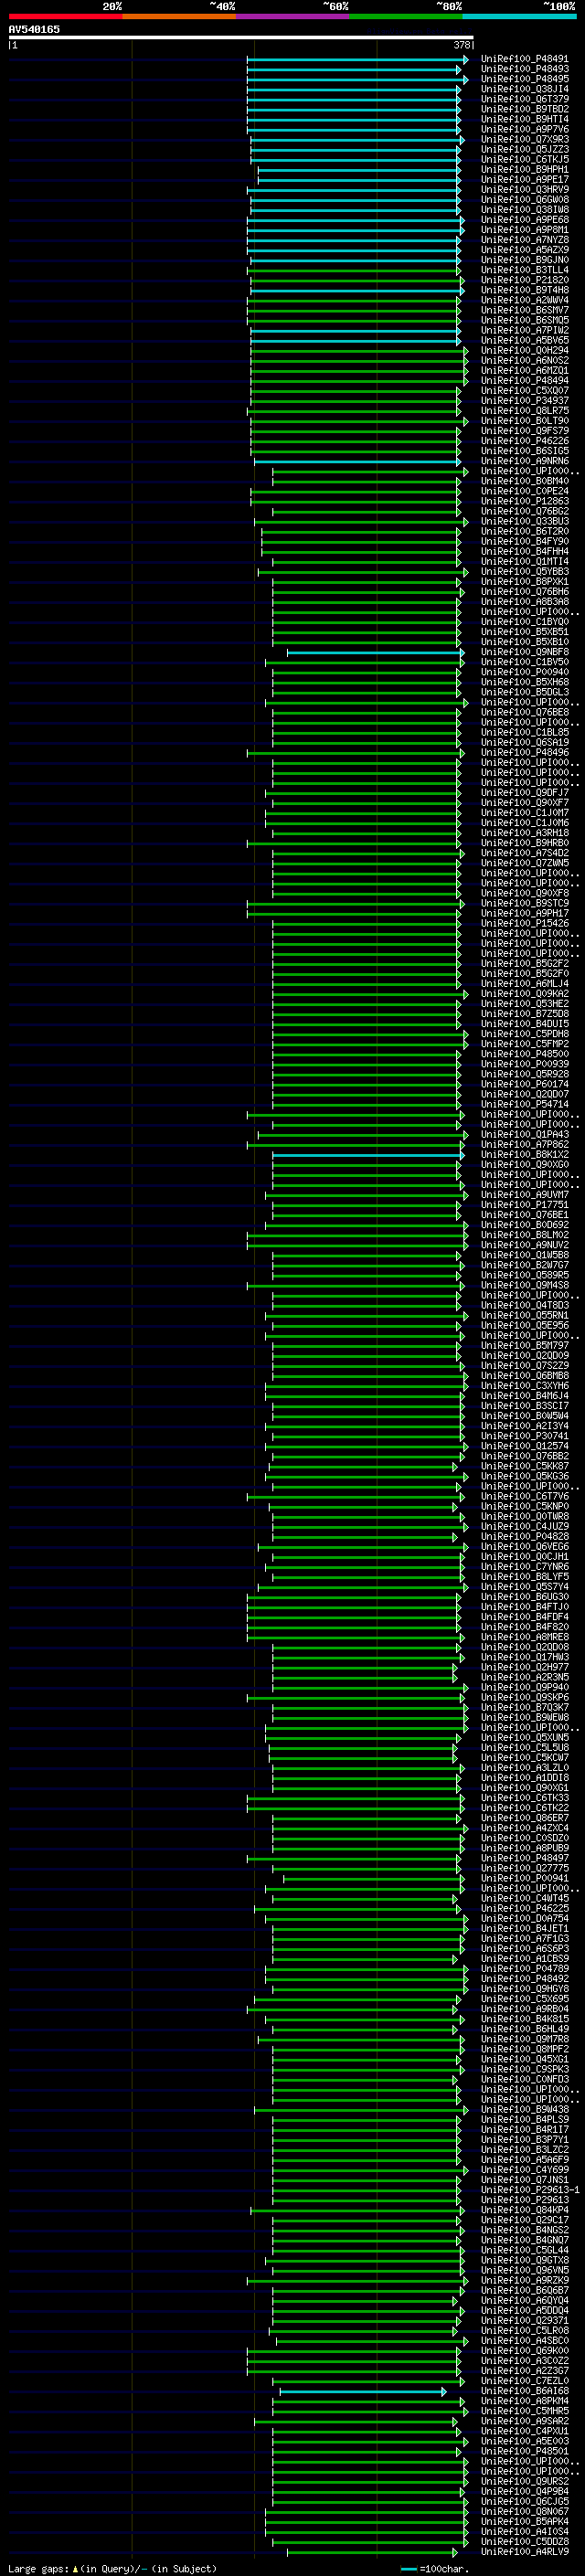Image resolution: width=585 pixels, height=2576 pixels.
Task: Open hit UniRef100_Q38JI4
Action: (525, 89)
